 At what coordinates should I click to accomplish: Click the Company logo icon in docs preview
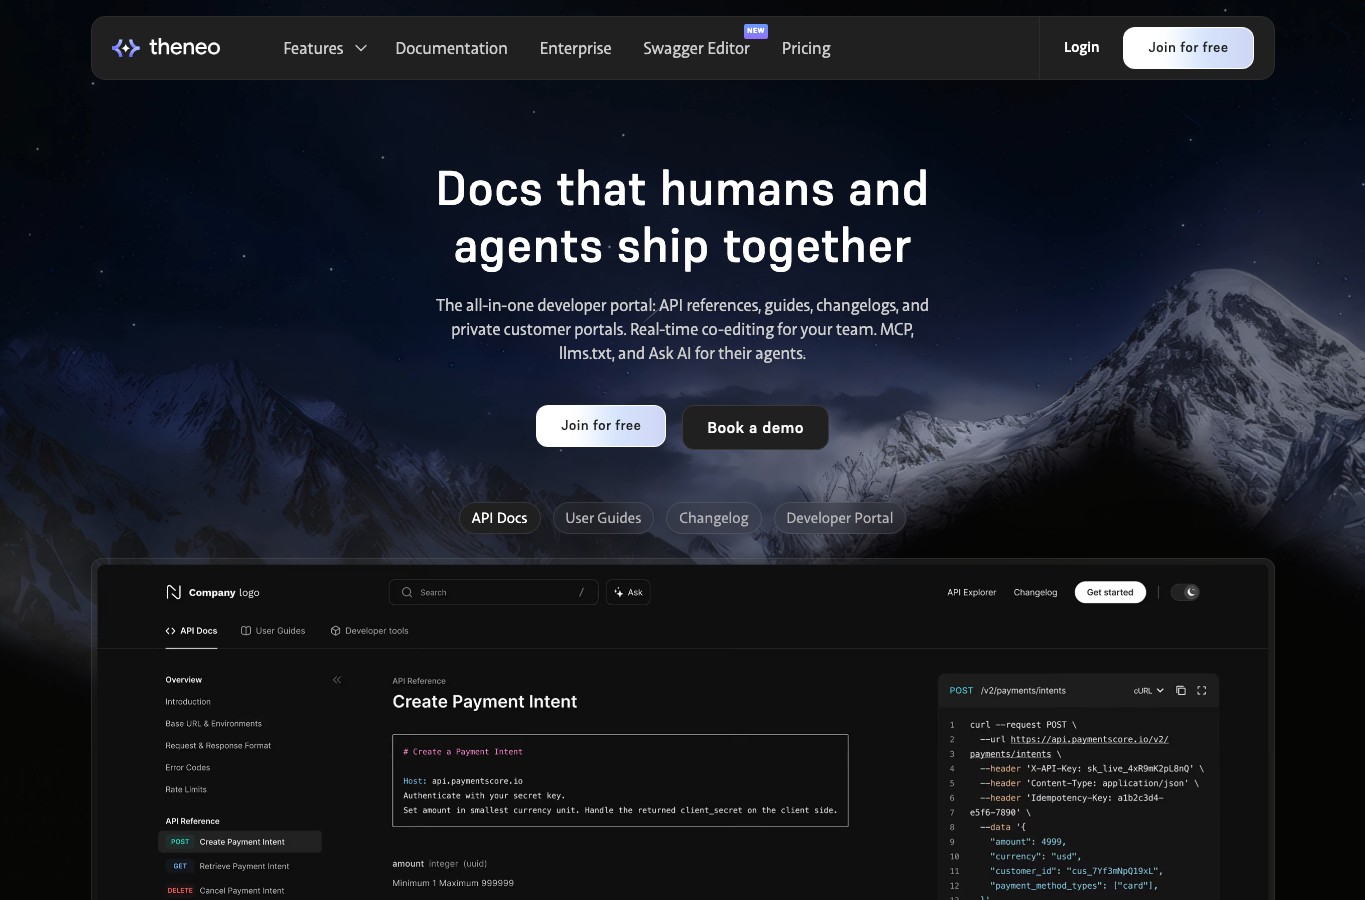coord(173,592)
